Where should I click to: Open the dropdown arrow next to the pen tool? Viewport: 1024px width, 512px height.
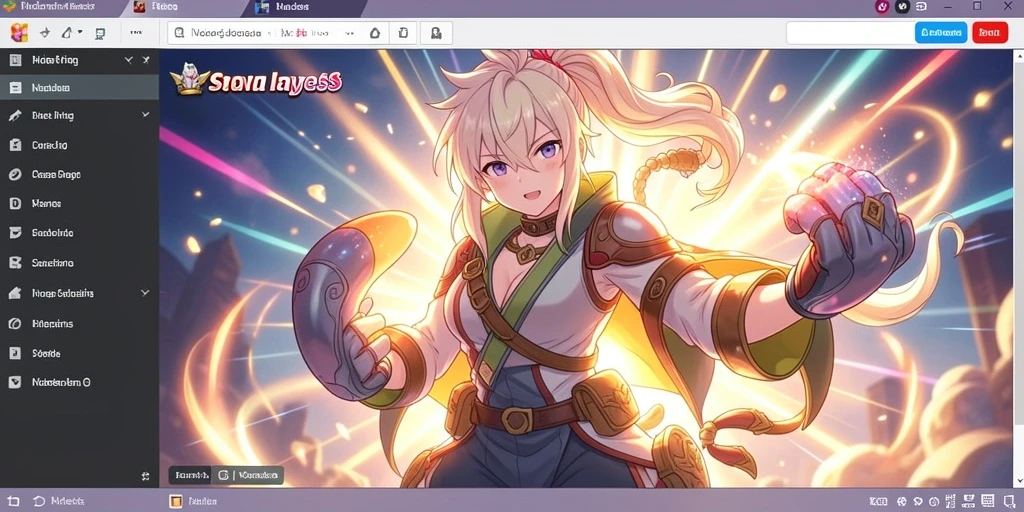pyautogui.click(x=80, y=31)
